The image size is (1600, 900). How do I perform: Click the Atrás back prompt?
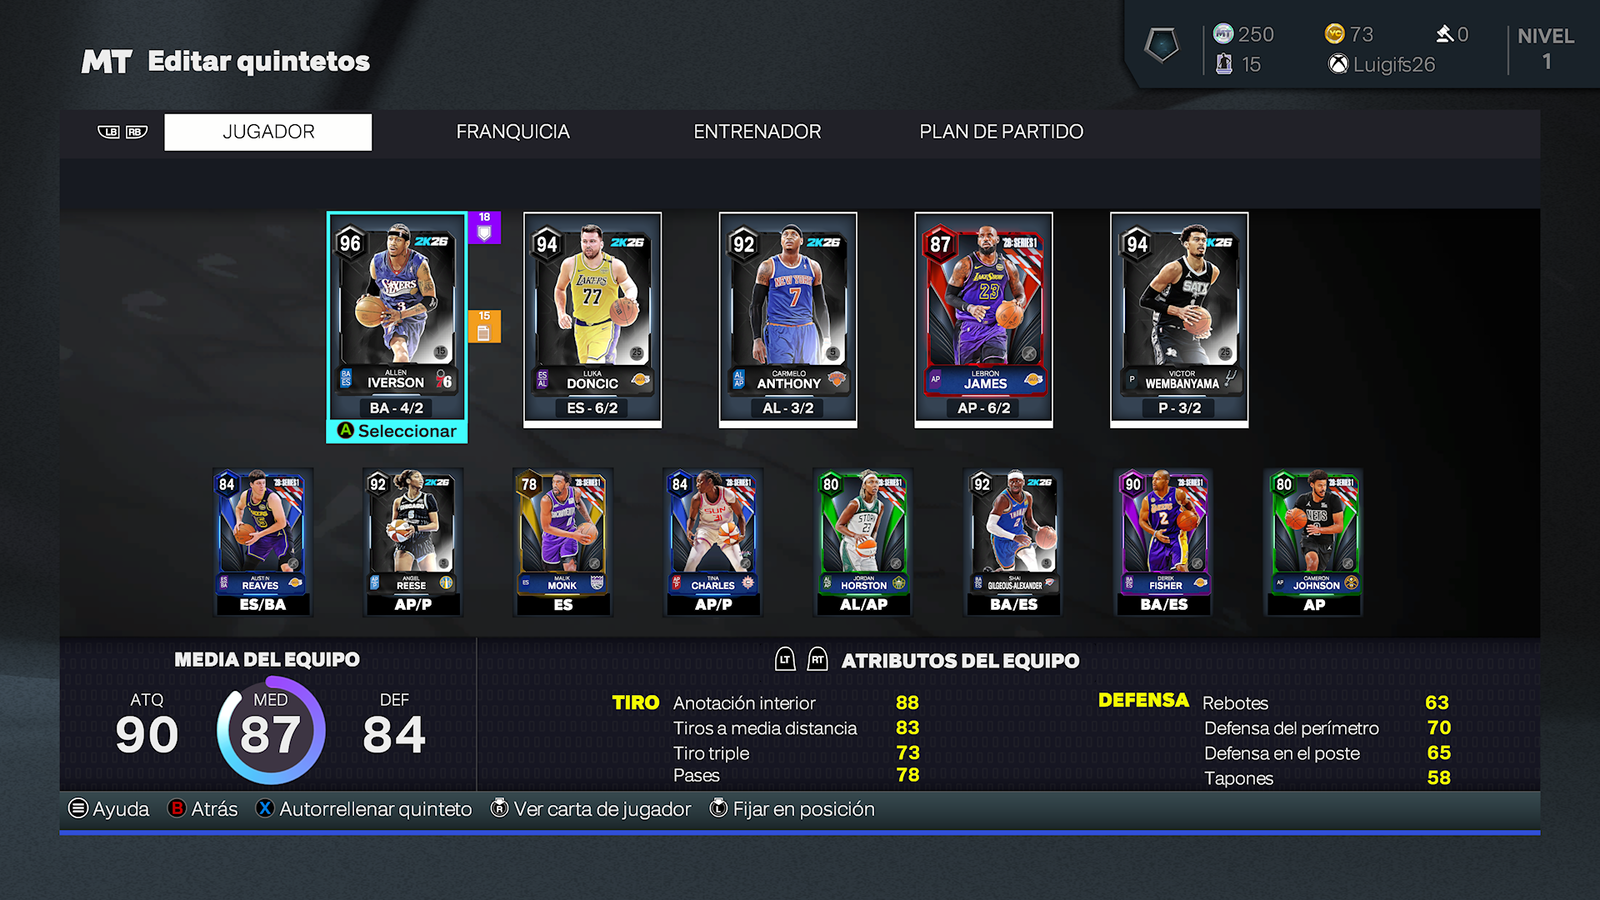(x=203, y=809)
